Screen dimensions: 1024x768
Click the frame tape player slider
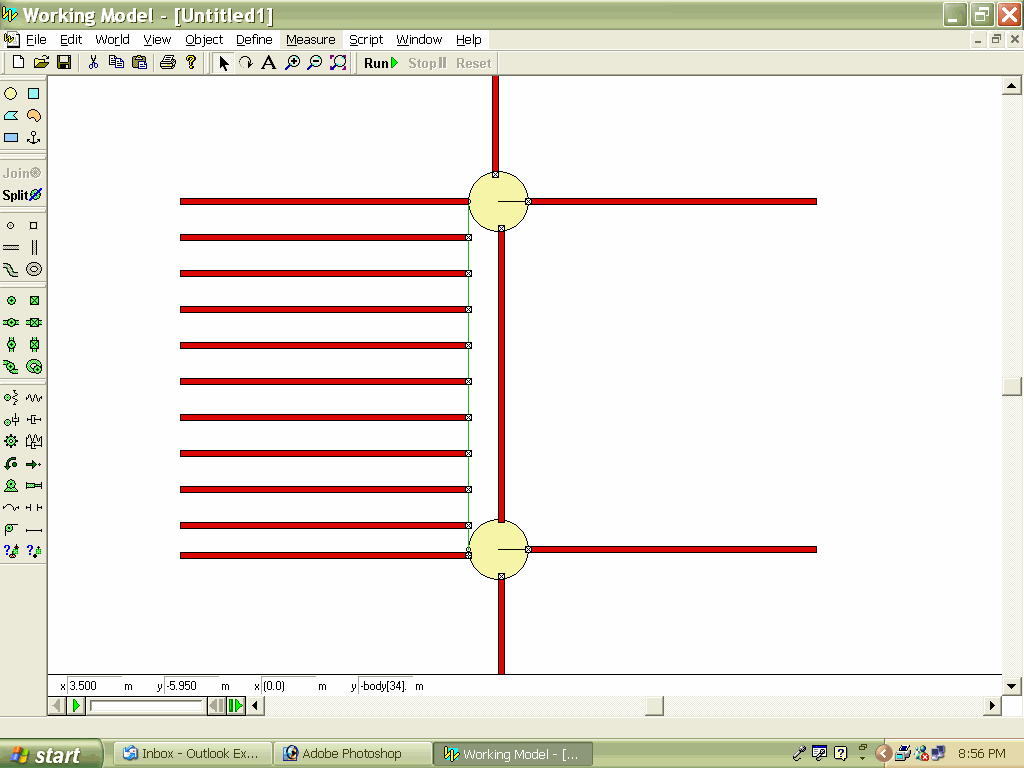click(x=146, y=706)
